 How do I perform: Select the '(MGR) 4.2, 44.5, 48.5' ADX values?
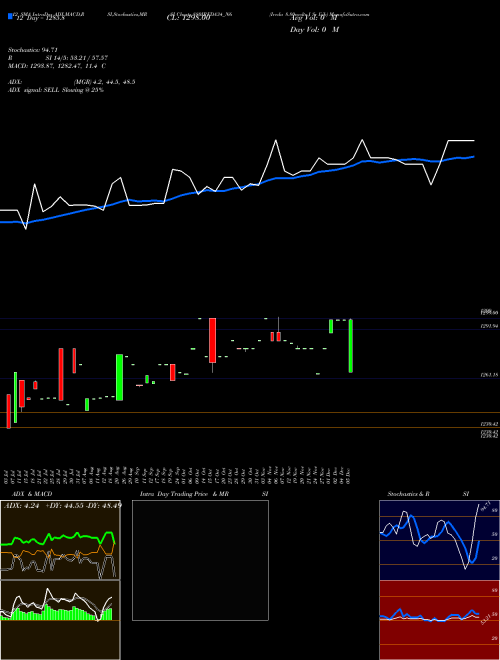point(104,82)
